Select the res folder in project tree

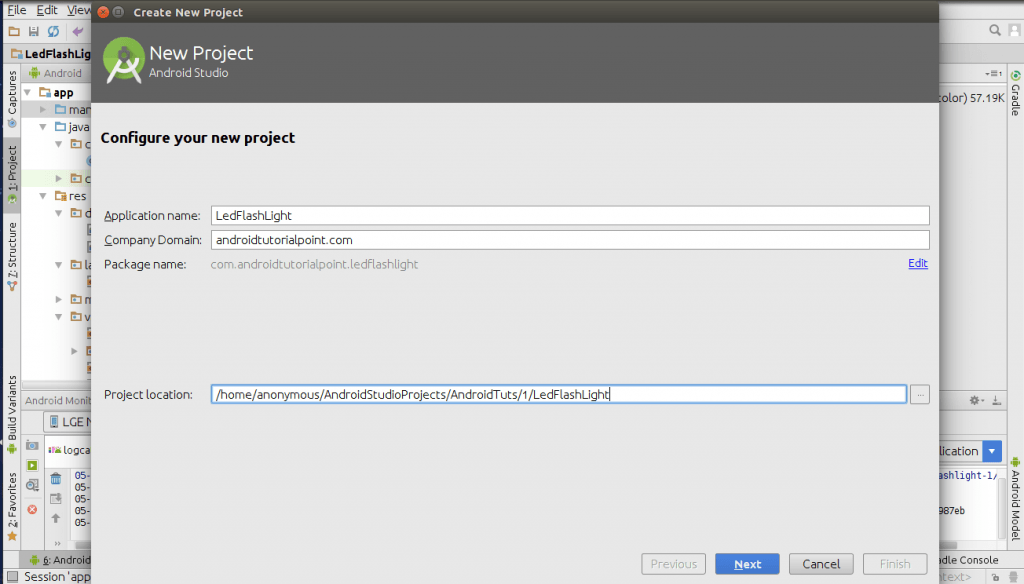pyautogui.click(x=71, y=196)
